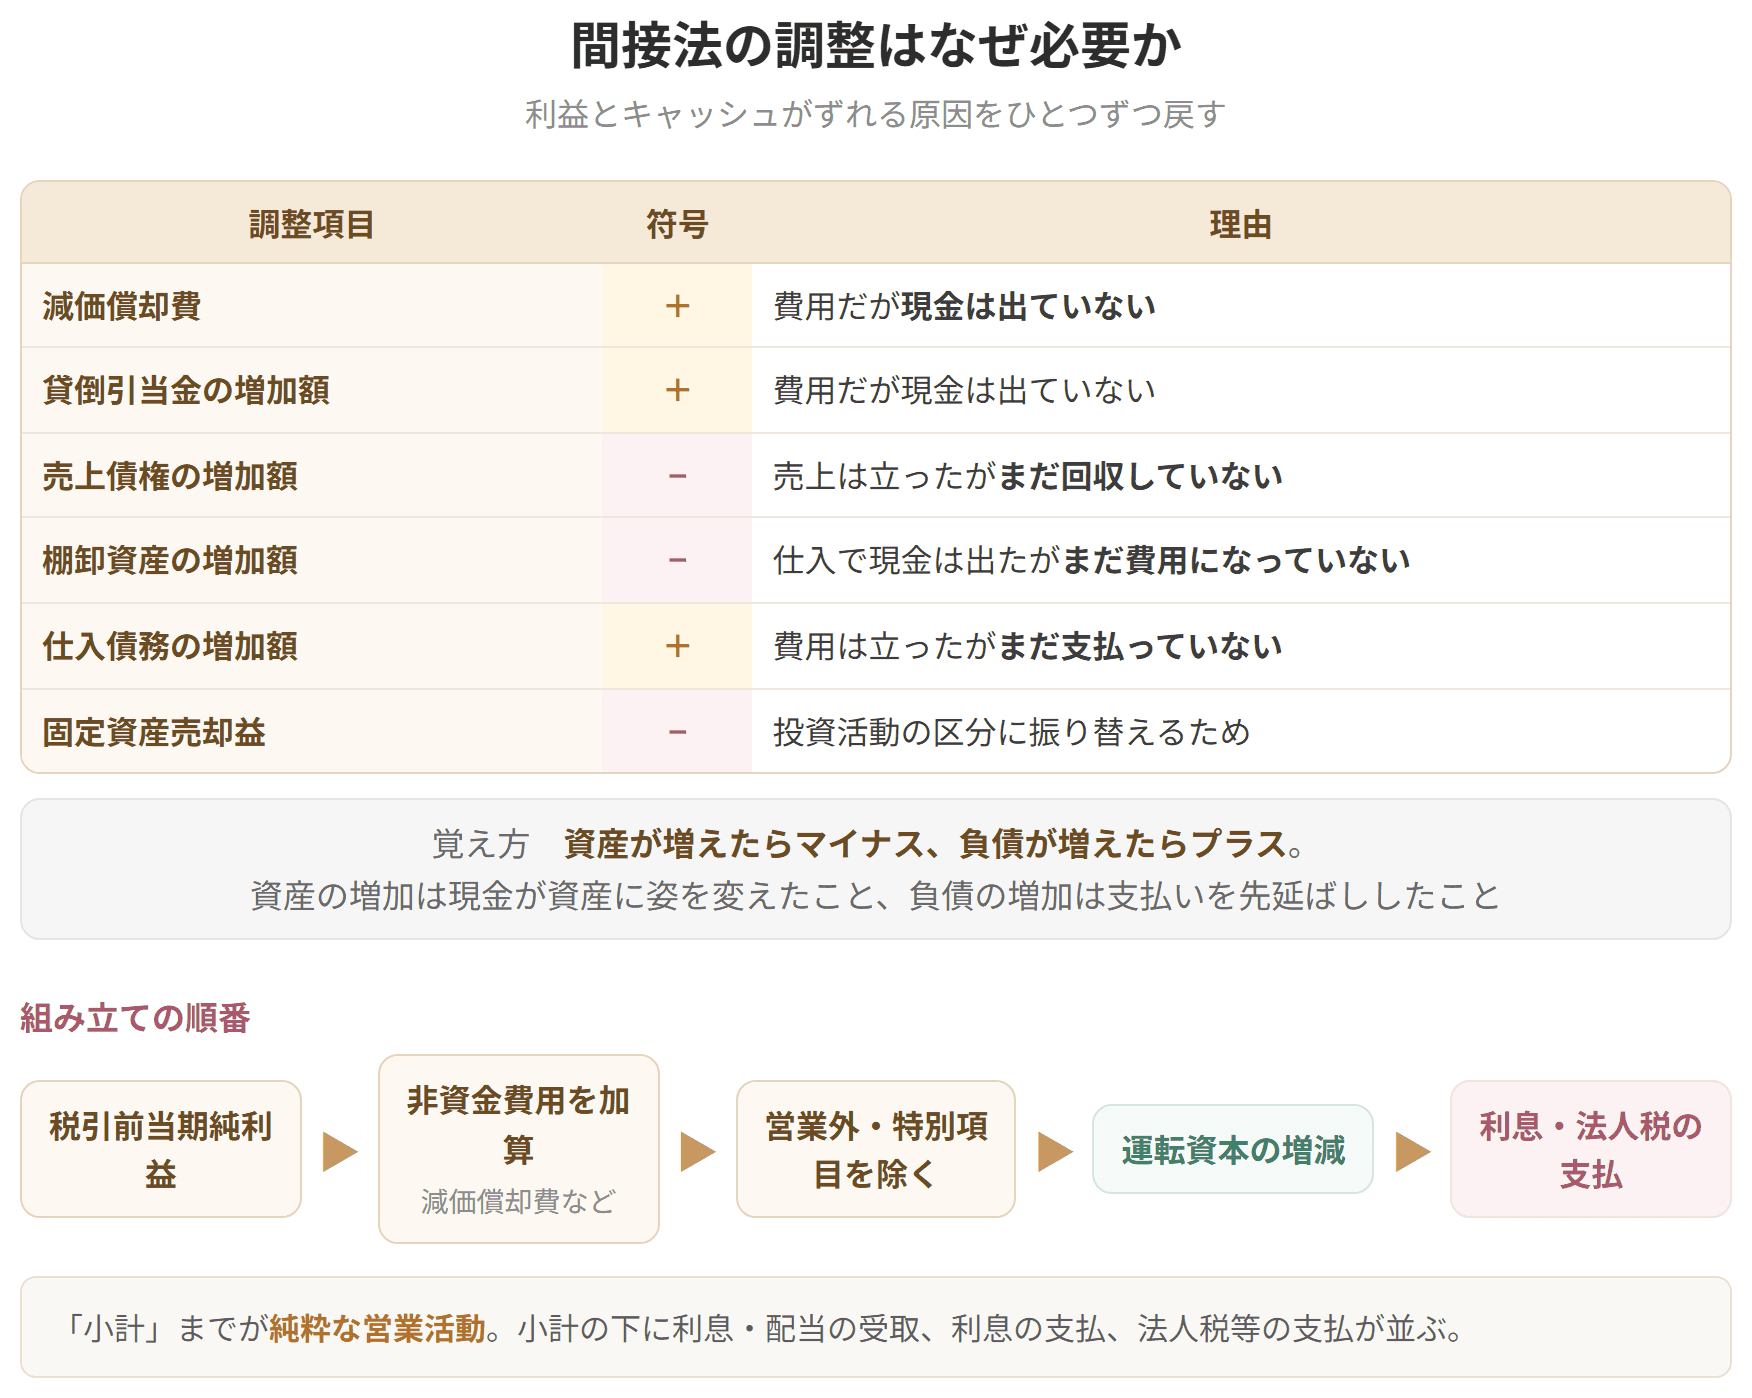Screen dimensions: 1752x1398
Task: Click the 非資金費用を加算 step box
Action: click(519, 1149)
